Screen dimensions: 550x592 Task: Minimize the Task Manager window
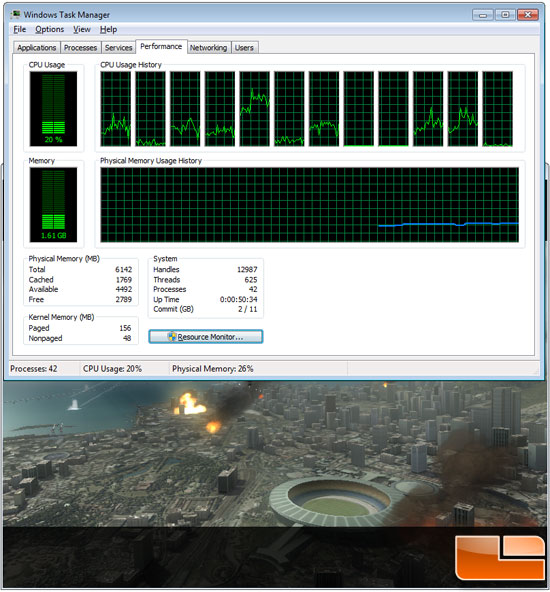(482, 15)
